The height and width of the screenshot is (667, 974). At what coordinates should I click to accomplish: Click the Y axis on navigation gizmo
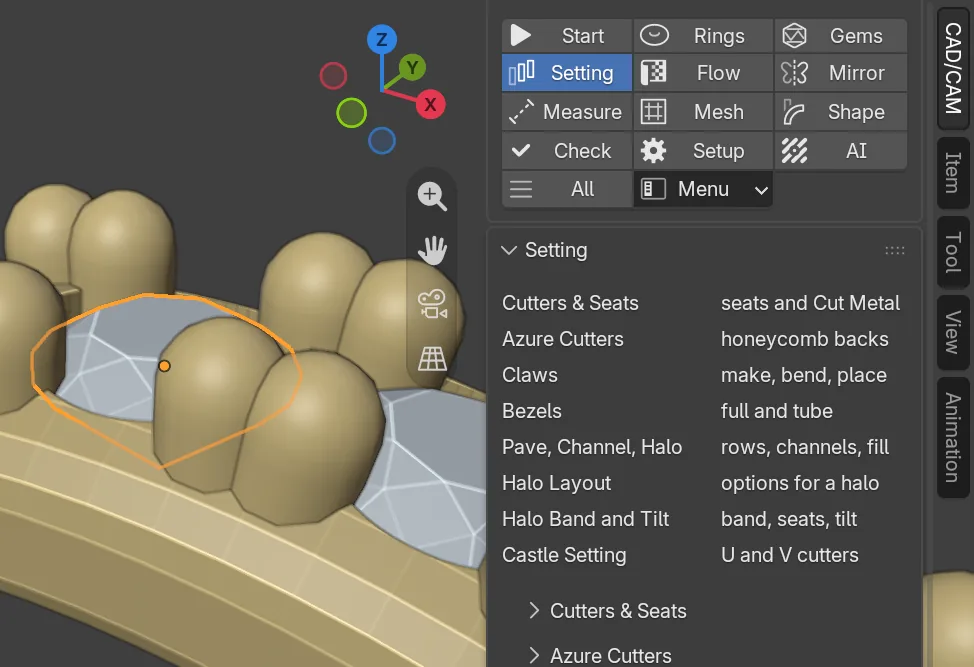[x=412, y=67]
